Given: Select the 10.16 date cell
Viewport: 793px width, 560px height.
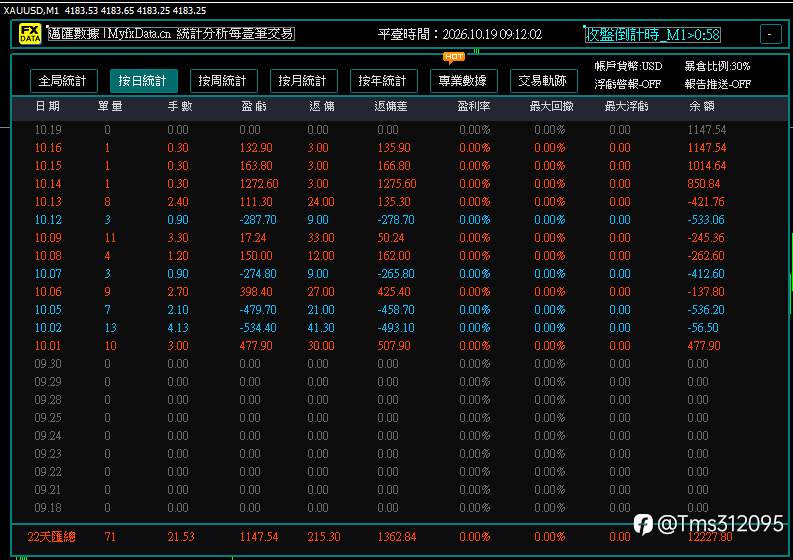Looking at the screenshot, I should click(48, 148).
